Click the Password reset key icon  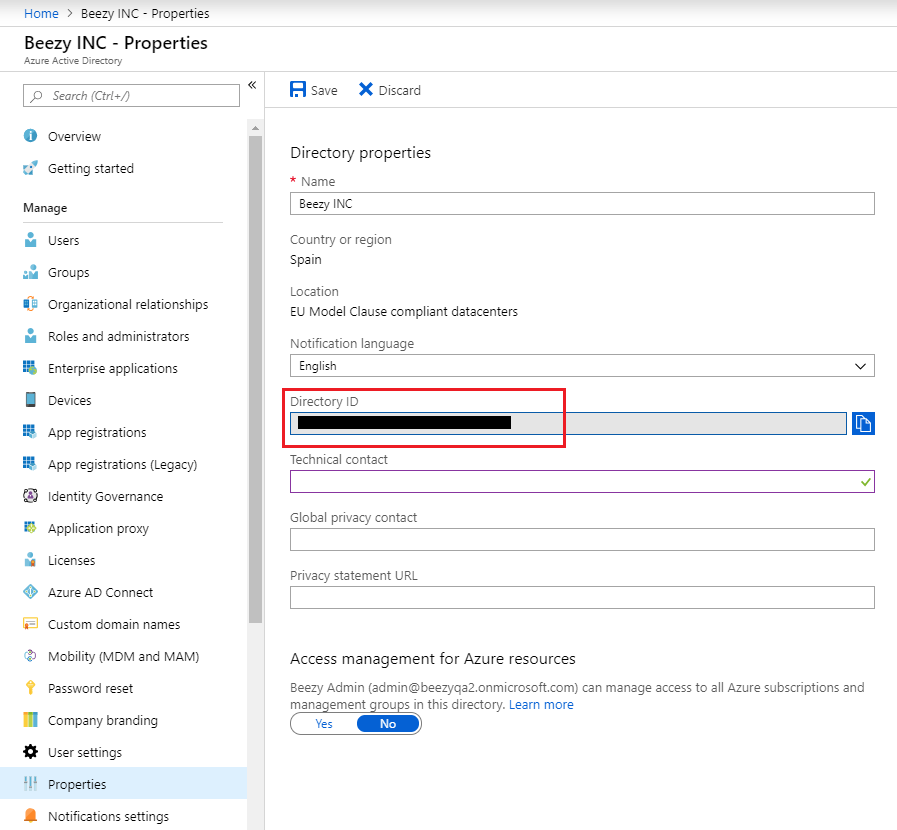tap(30, 688)
